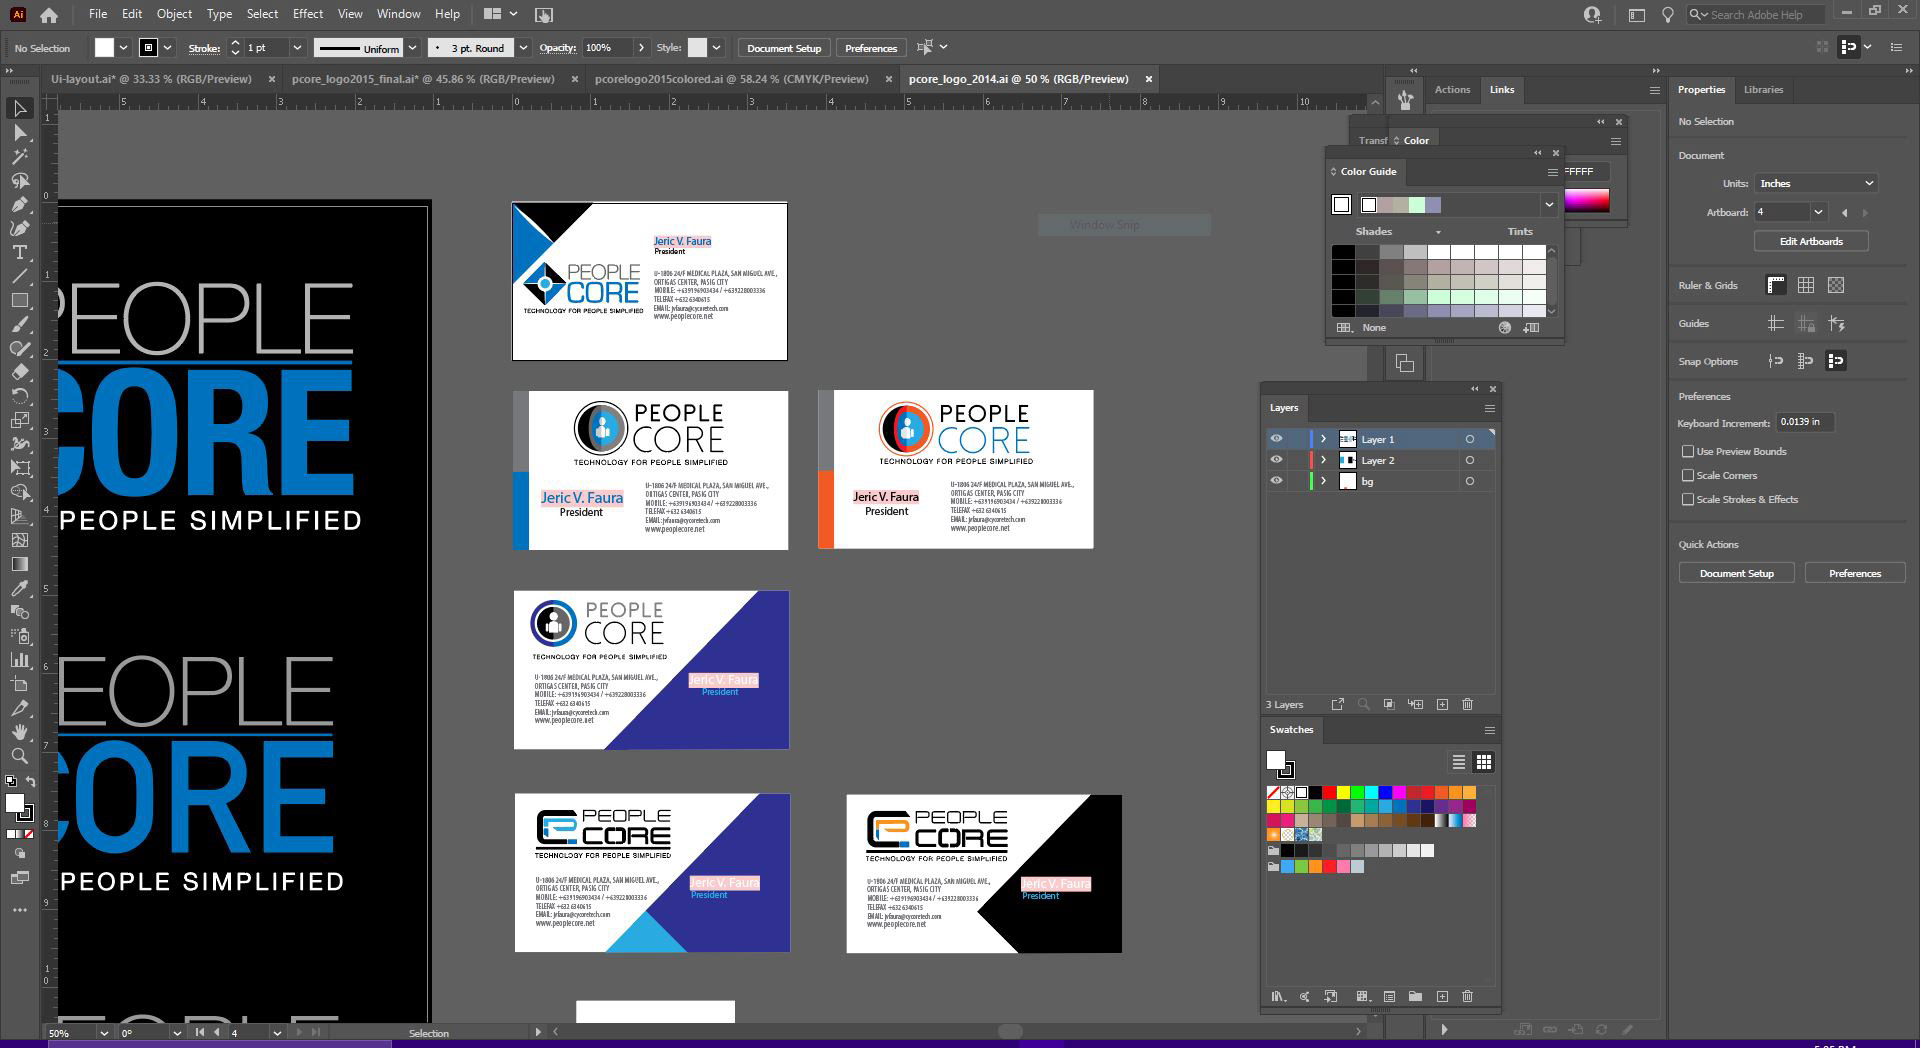Click Document Setup in control bar
Image resolution: width=1920 pixels, height=1048 pixels.
tap(784, 48)
